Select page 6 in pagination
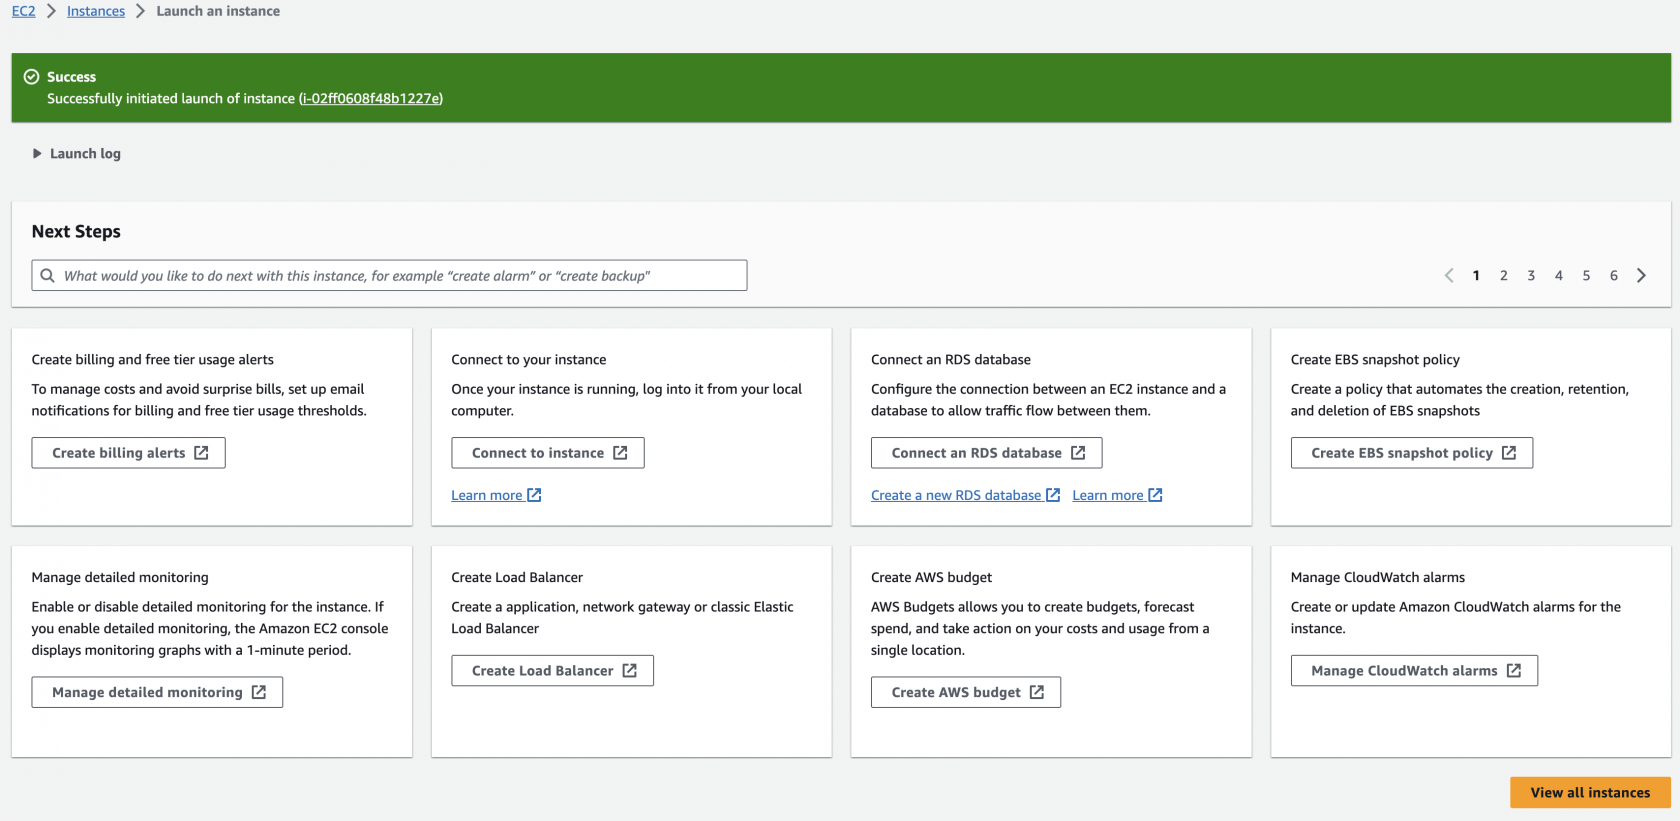The width and height of the screenshot is (1680, 821). click(x=1613, y=276)
